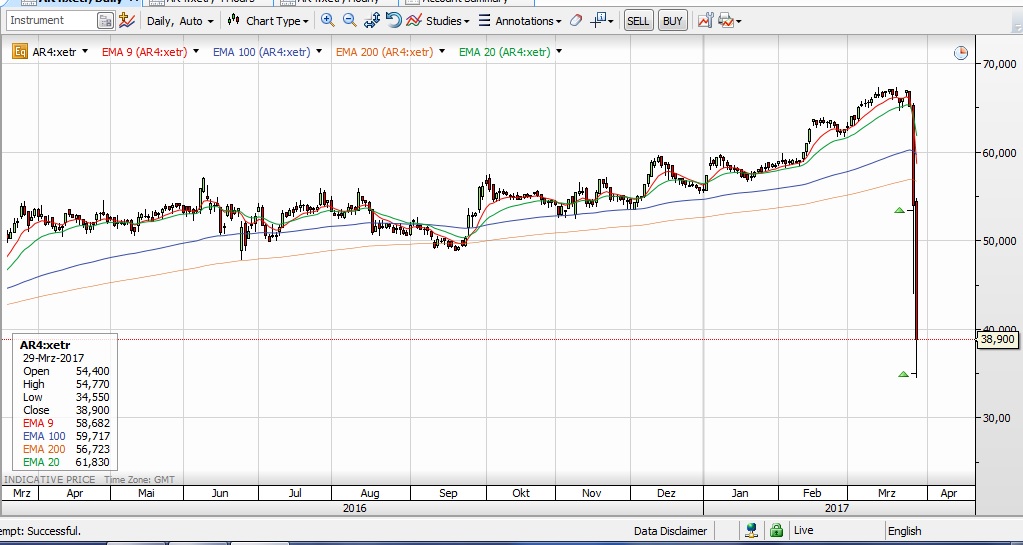This screenshot has height=545, width=1023.
Task: Click the Instrument search input field
Action: 52,20
